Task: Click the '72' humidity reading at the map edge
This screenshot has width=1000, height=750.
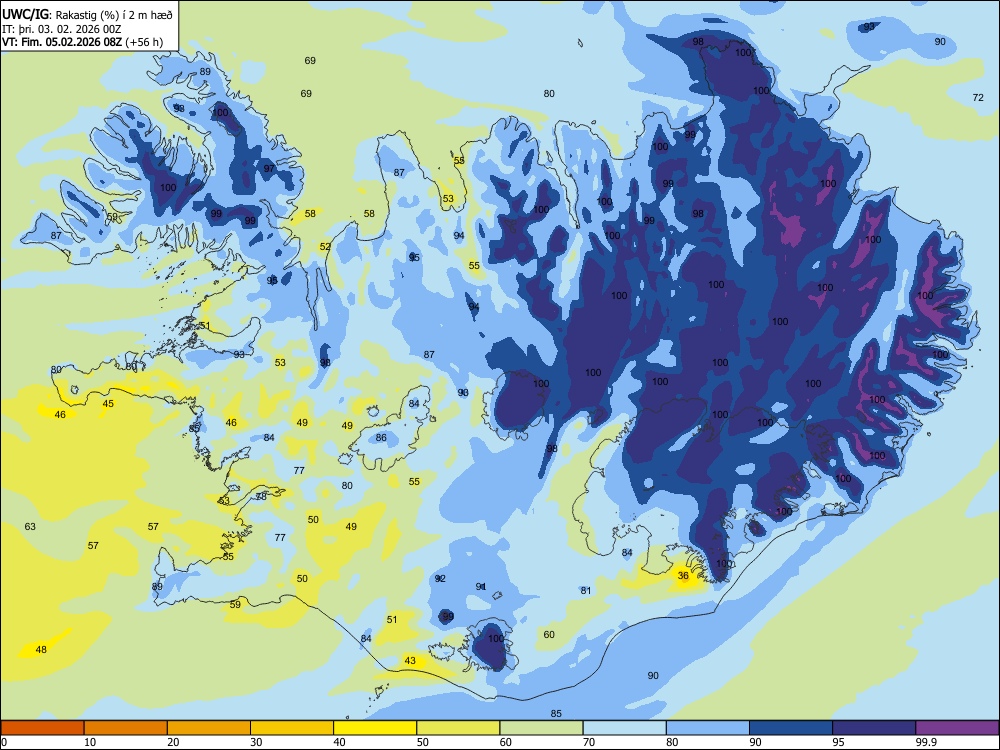Action: (978, 98)
